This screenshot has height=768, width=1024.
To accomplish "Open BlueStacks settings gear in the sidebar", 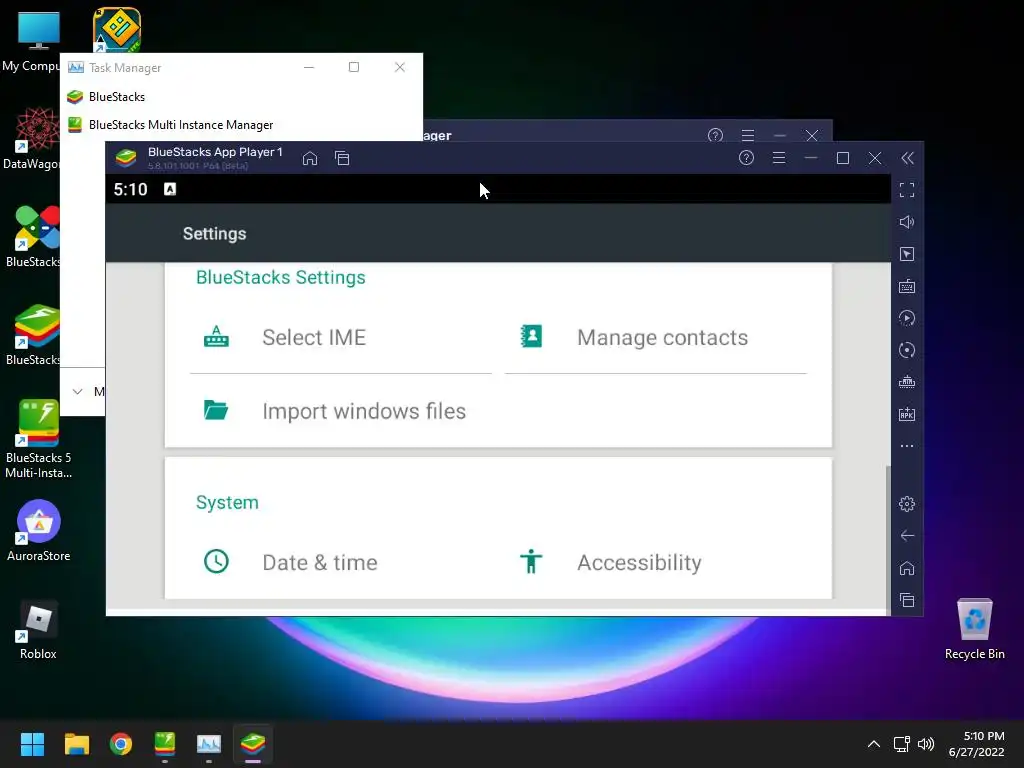I will click(907, 504).
